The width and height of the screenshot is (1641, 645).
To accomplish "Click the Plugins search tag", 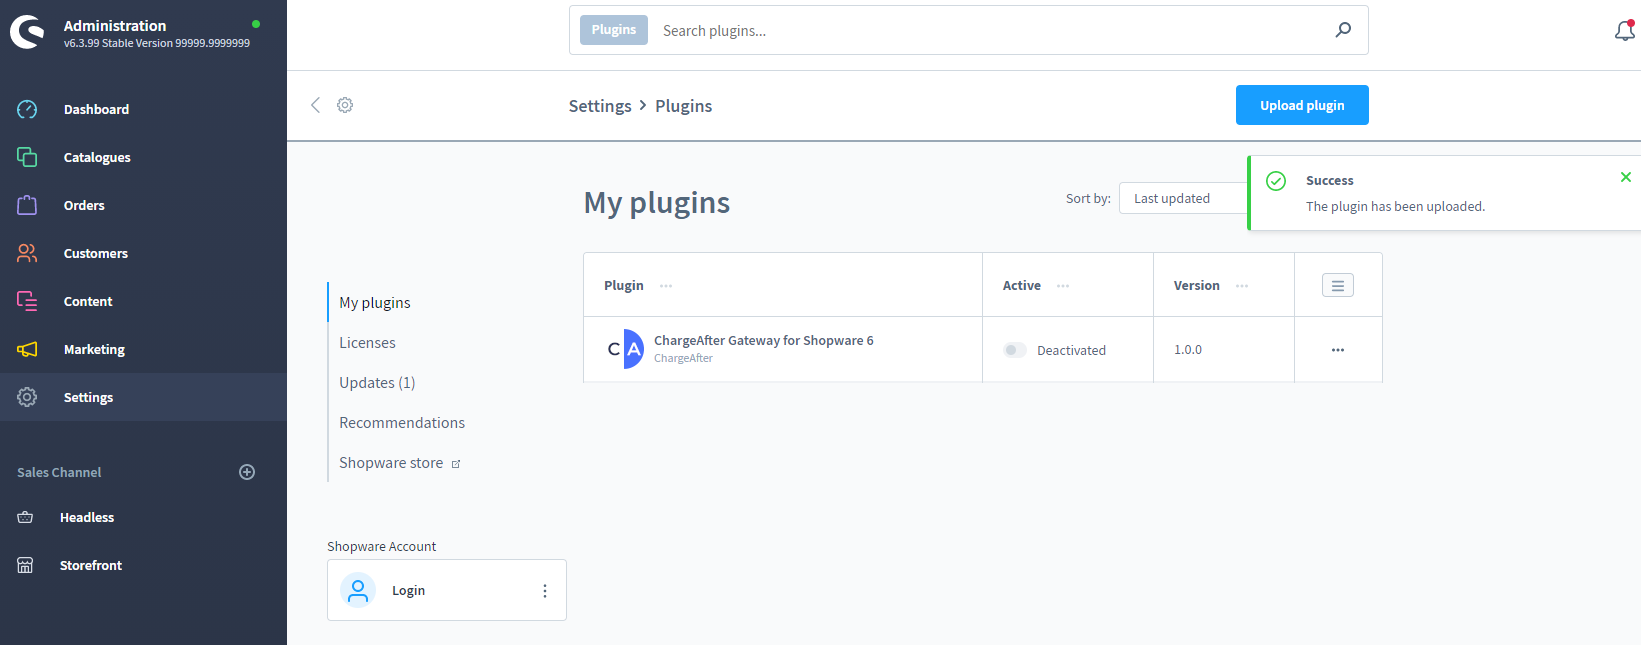I will click(614, 30).
